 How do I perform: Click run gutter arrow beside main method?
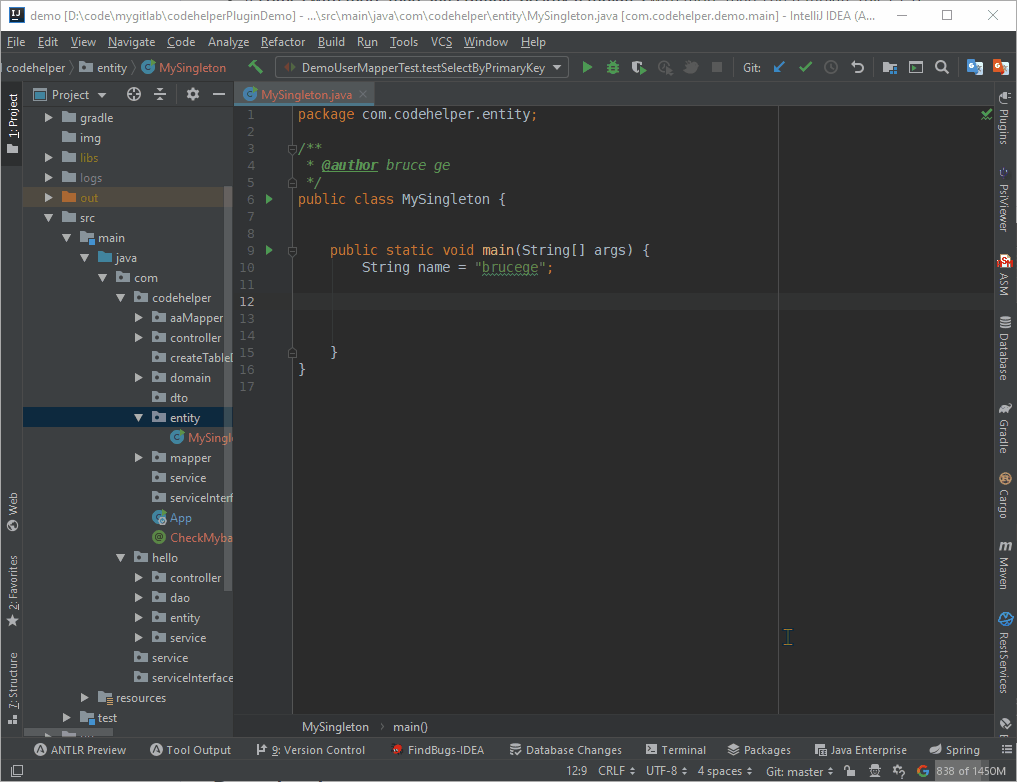(x=270, y=250)
